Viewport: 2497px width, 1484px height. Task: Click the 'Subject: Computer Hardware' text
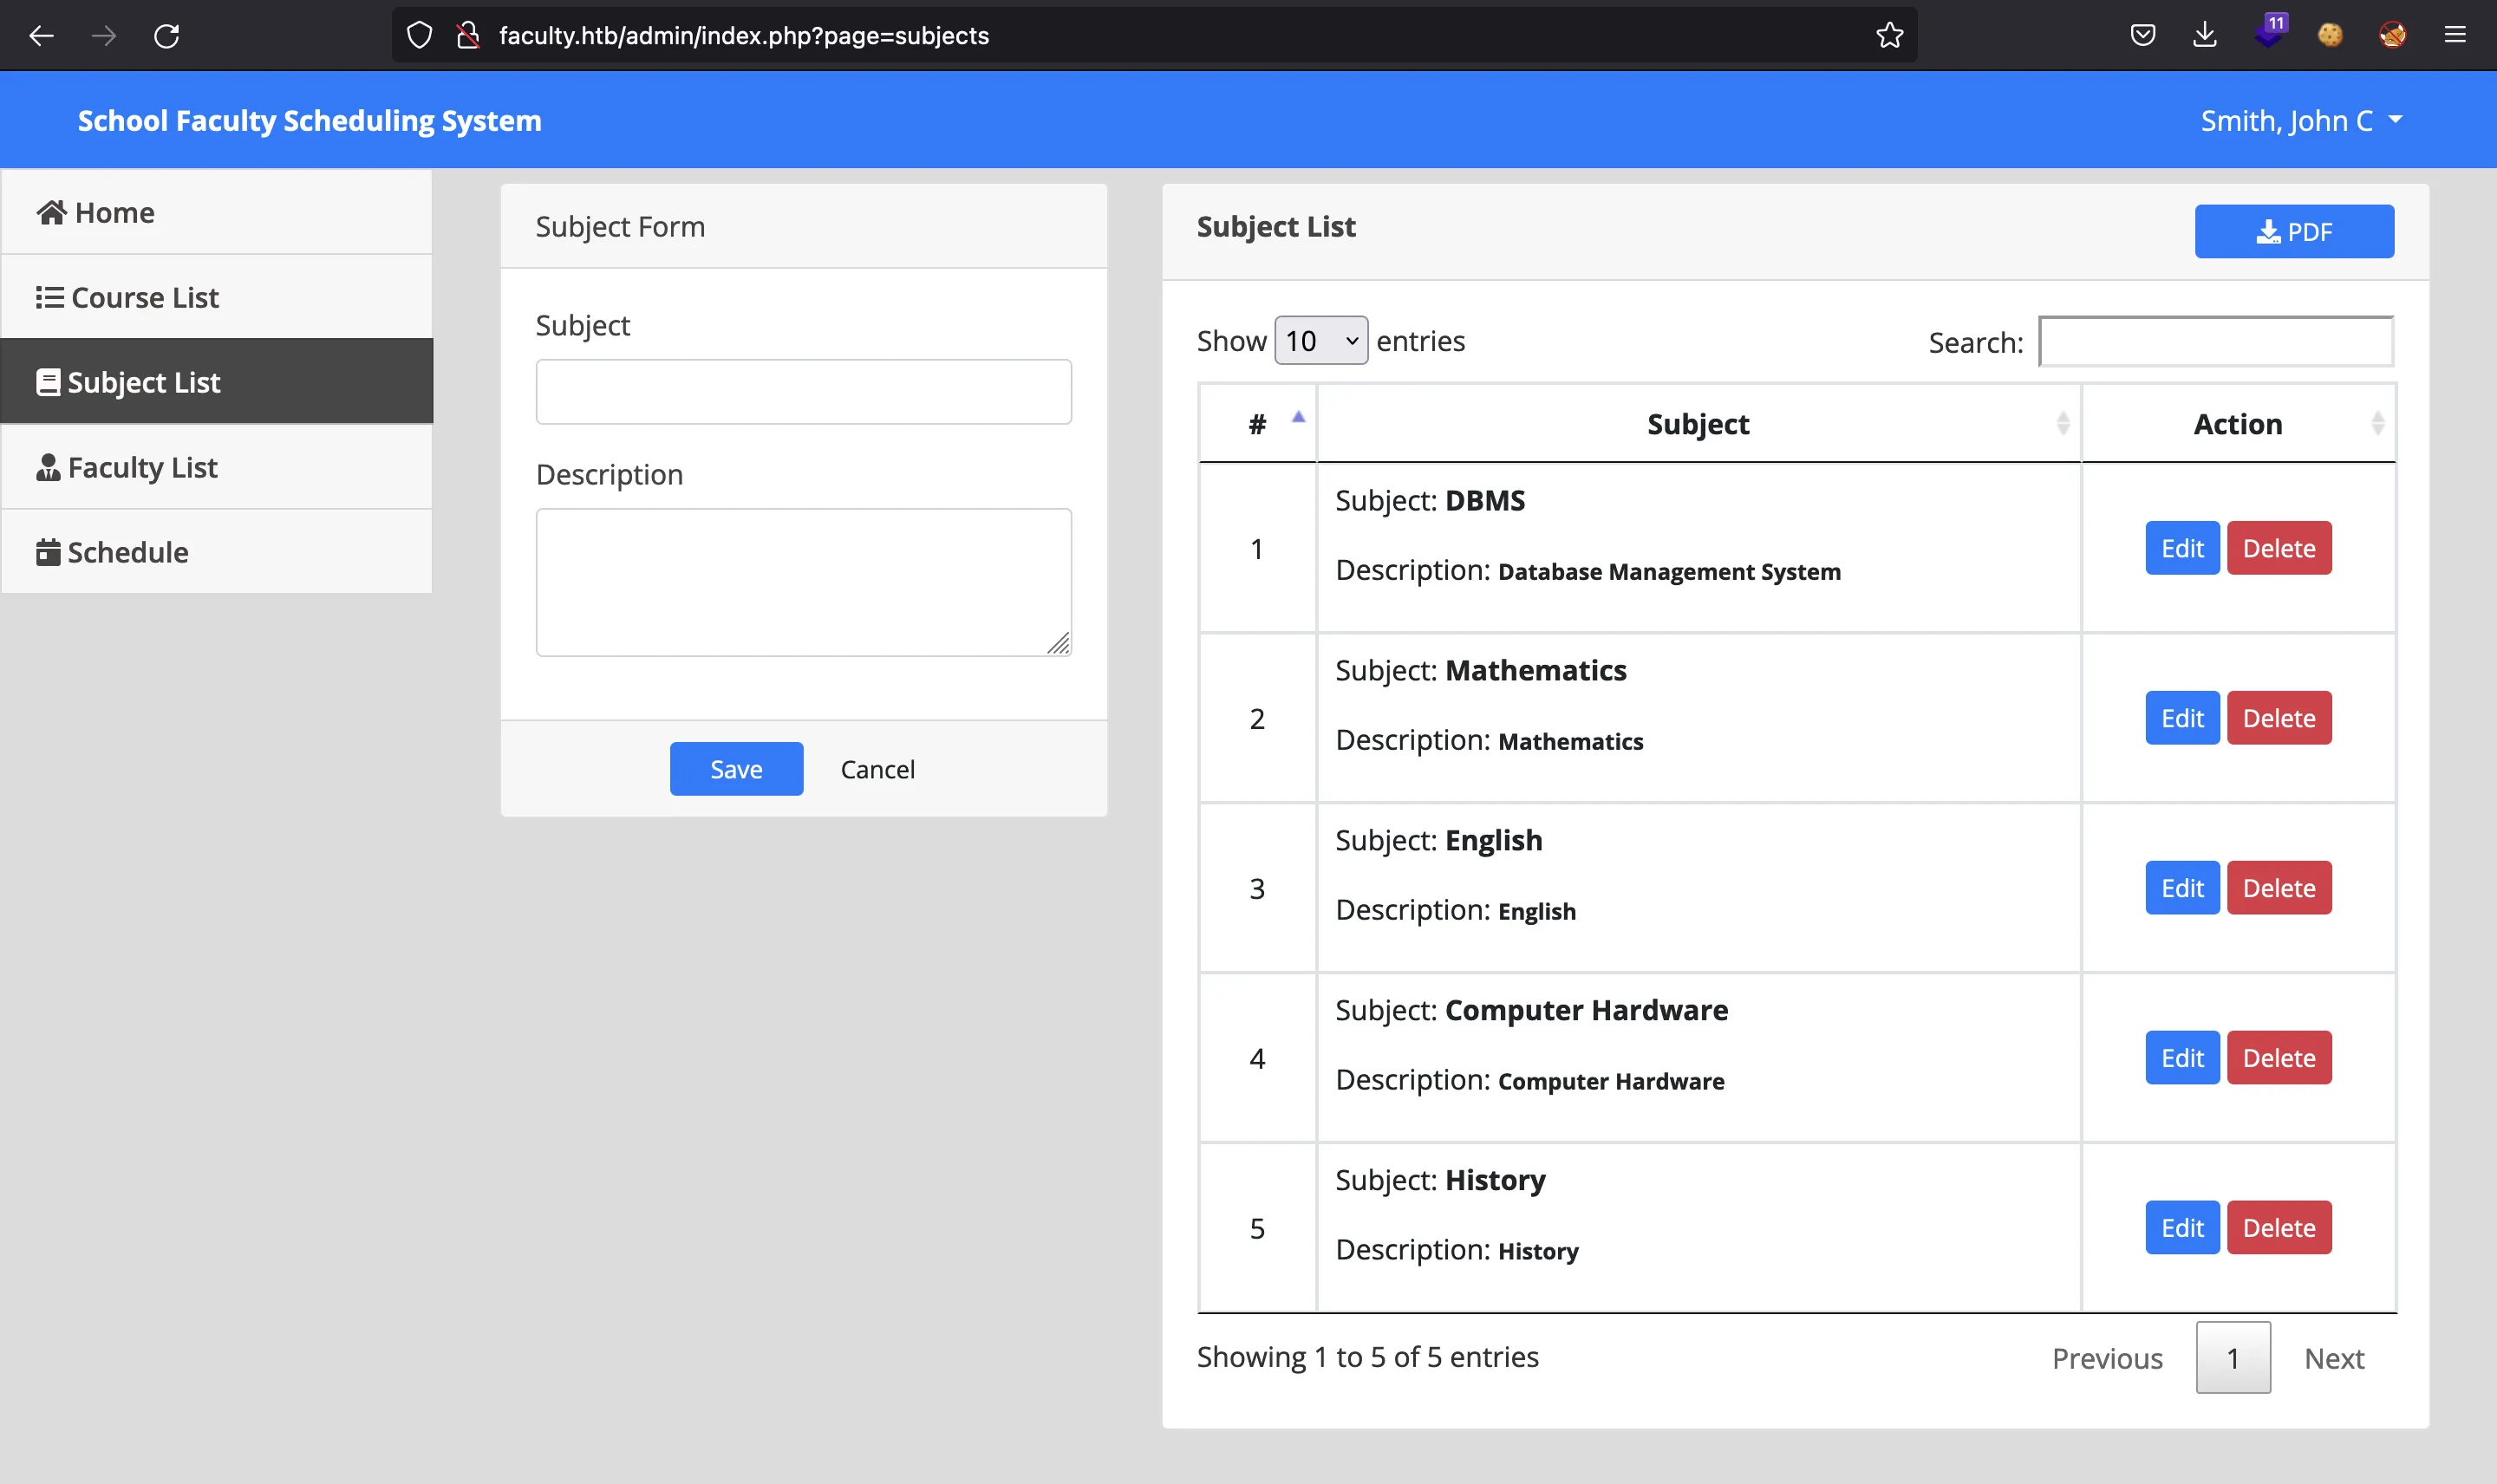[x=1531, y=1010]
